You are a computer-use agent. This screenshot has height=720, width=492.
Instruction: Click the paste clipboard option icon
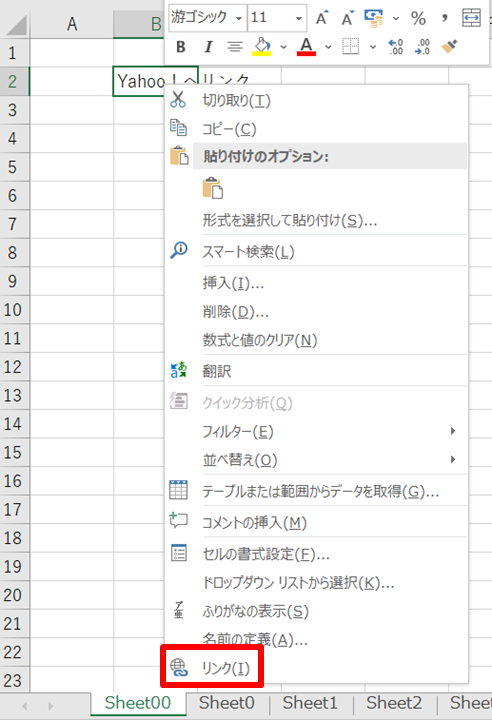point(213,188)
